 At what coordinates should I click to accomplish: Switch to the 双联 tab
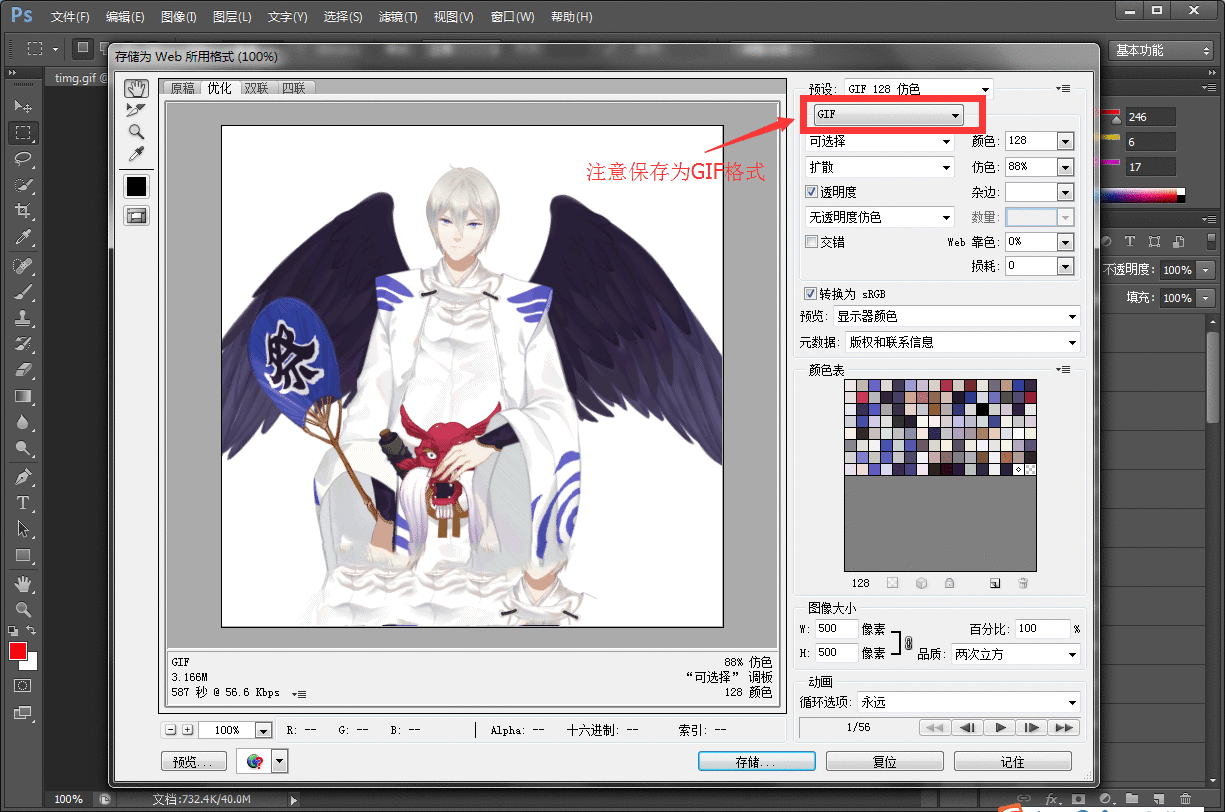[x=257, y=88]
